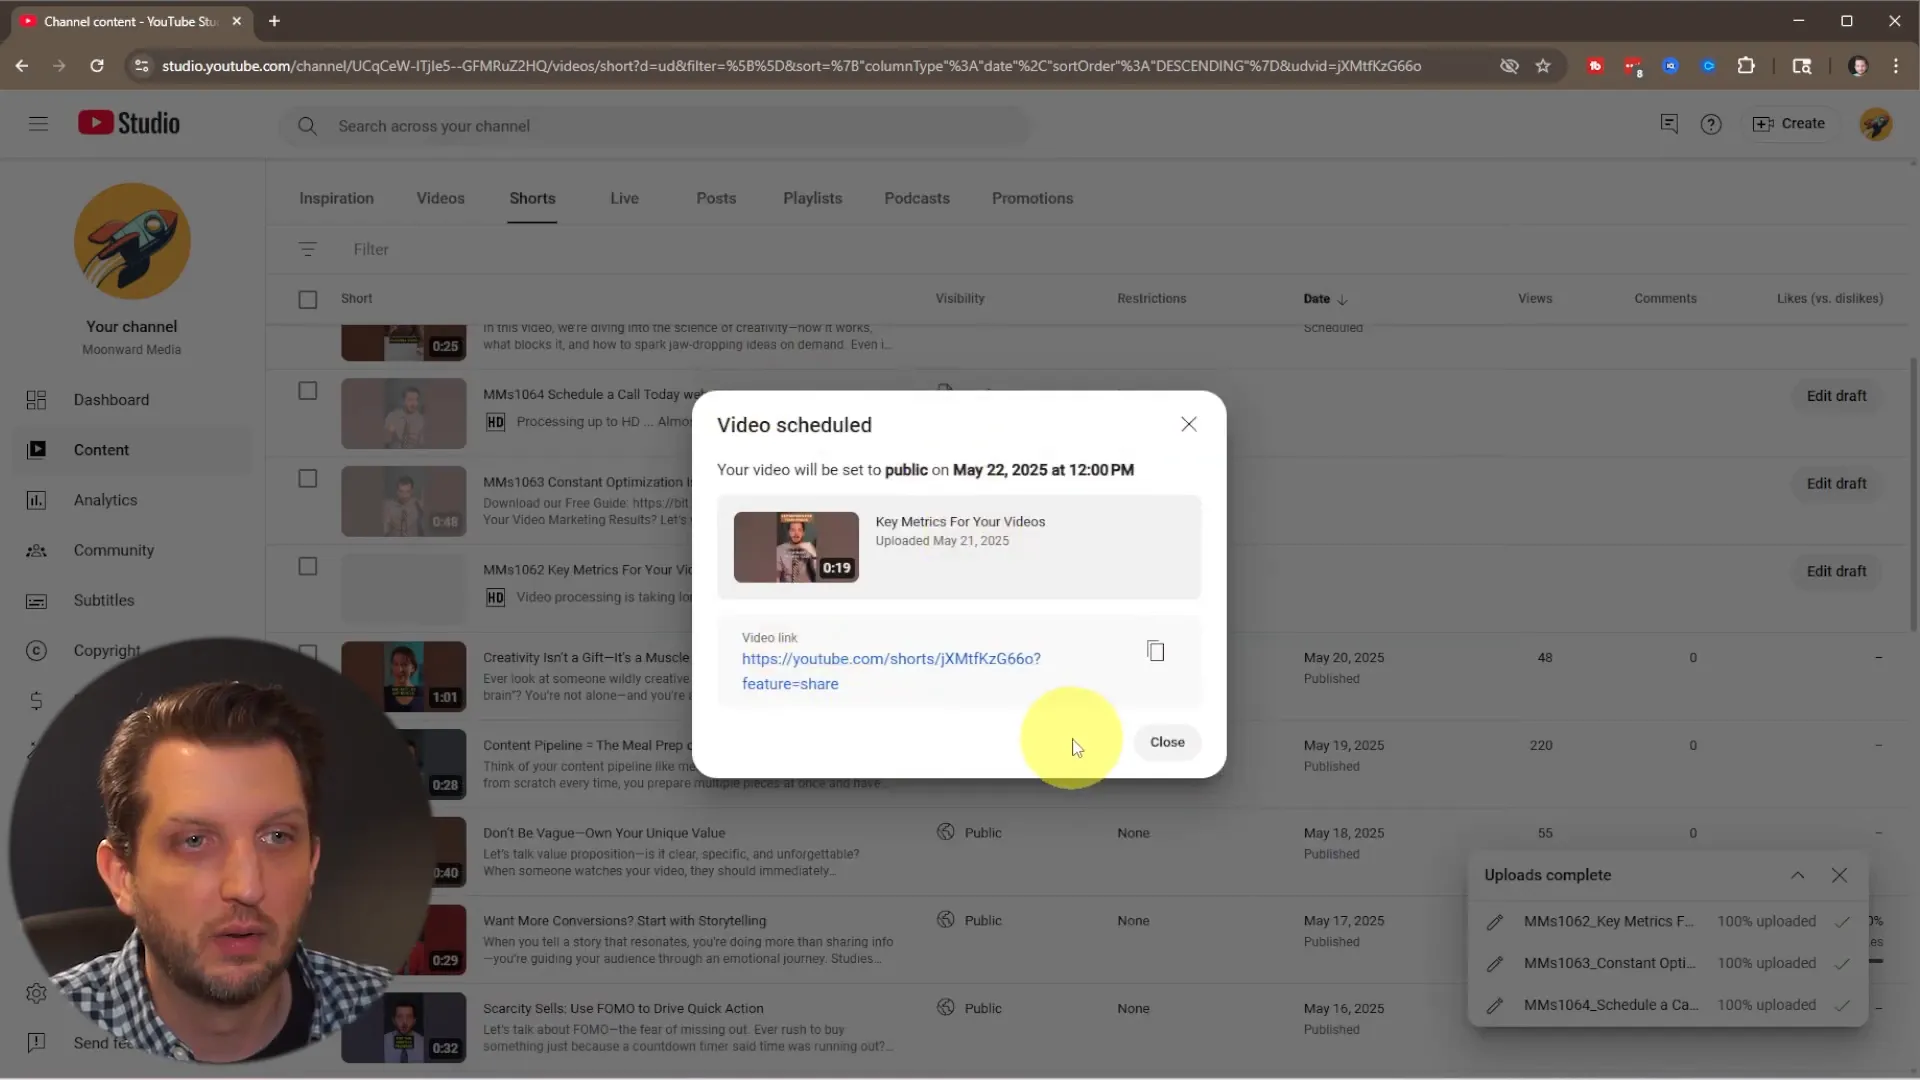
Task: Click the Send feedback icon in sidebar
Action: coord(36,1043)
